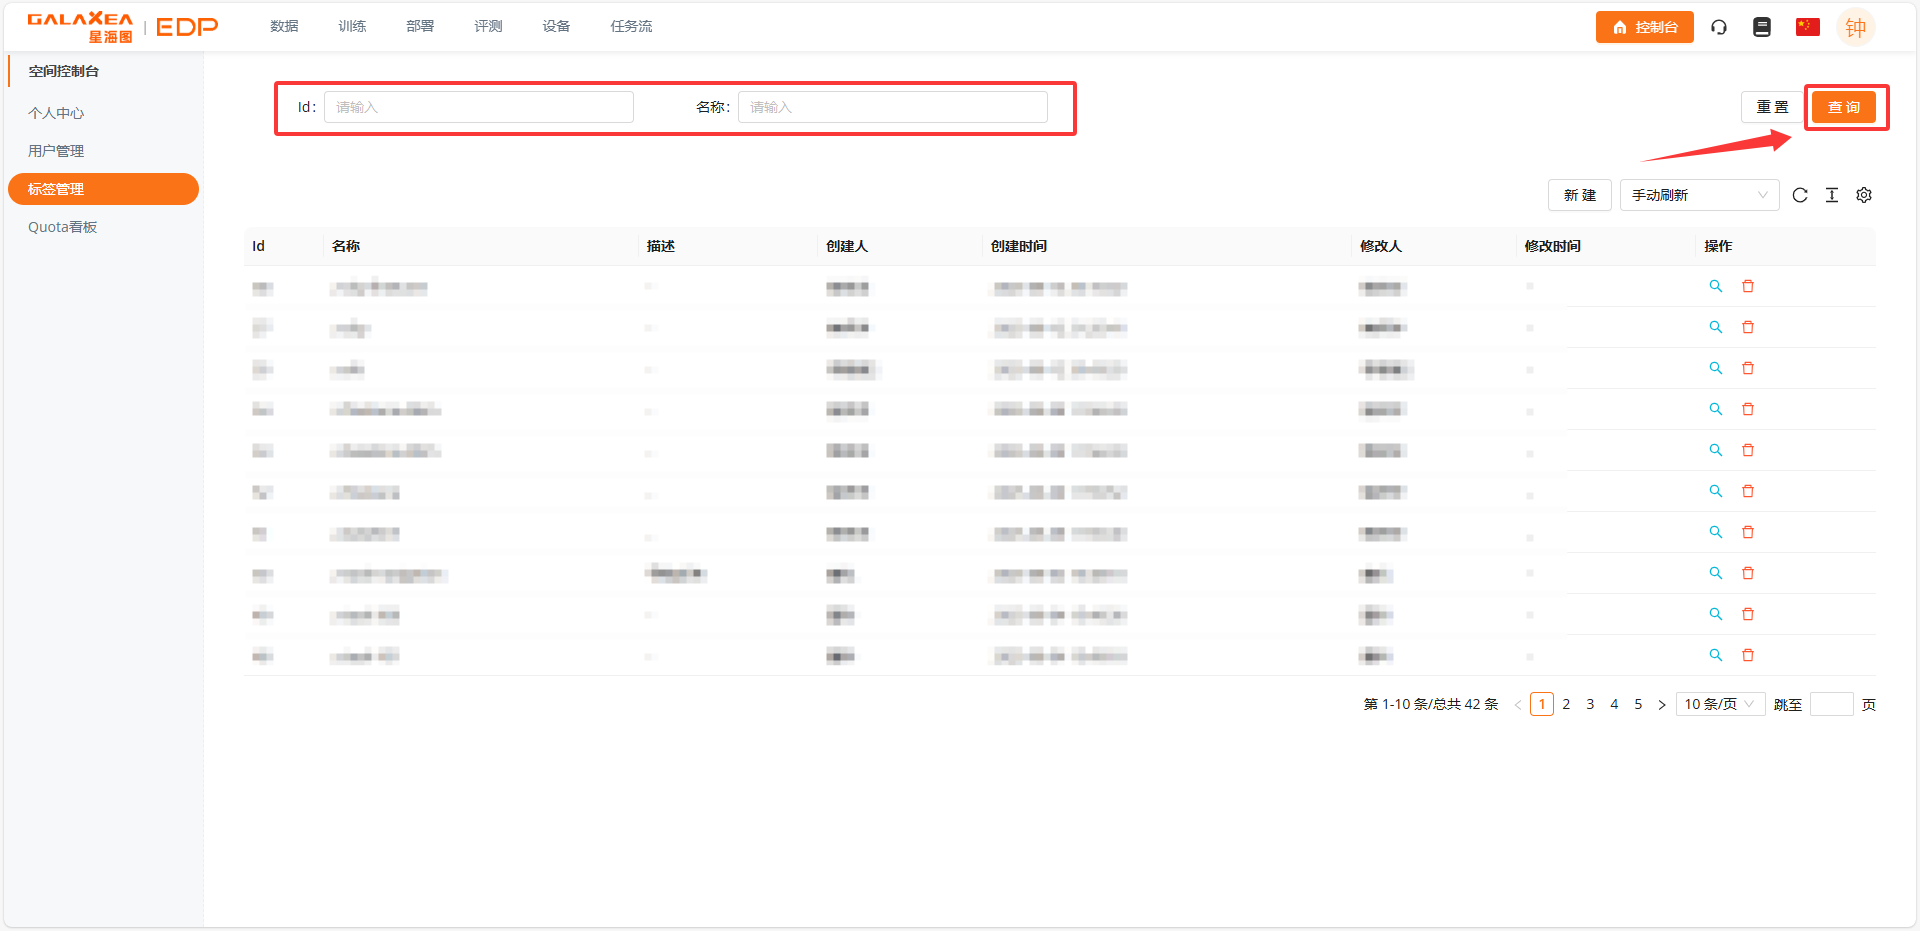Click the user avatar in header
Viewport: 1920px width, 931px height.
[x=1855, y=27]
